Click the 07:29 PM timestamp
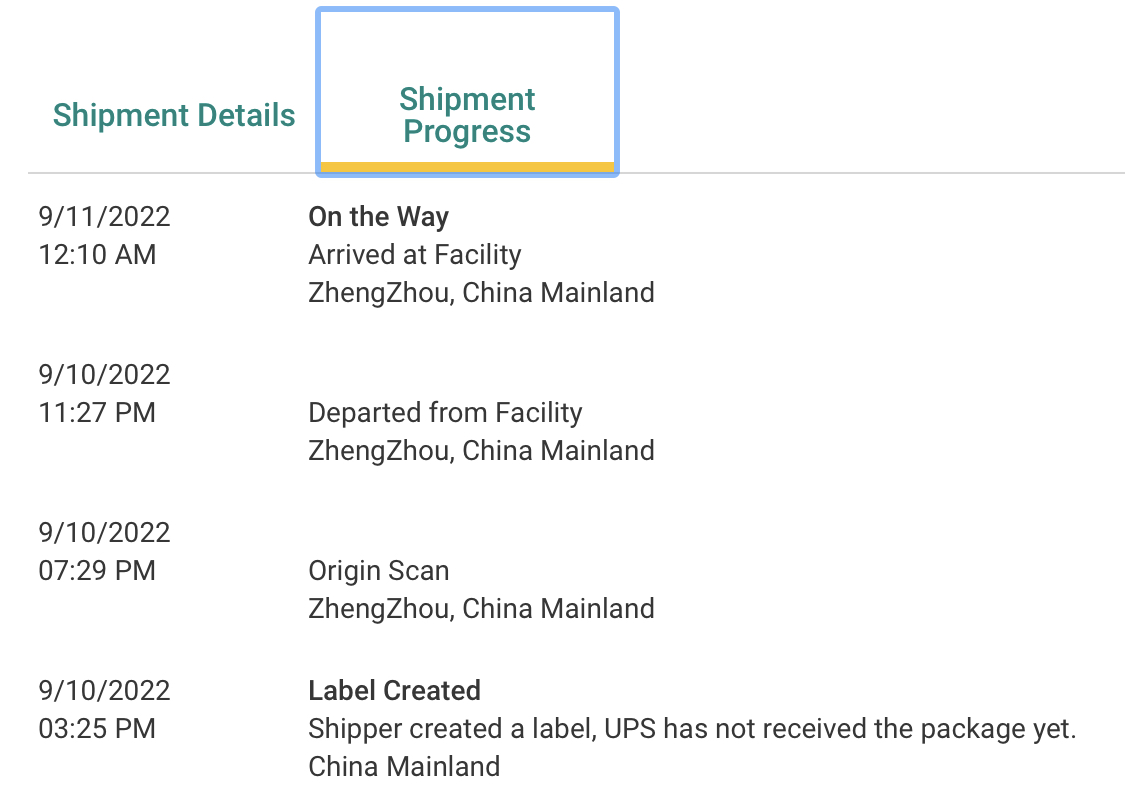This screenshot has height=811, width=1125. [x=97, y=571]
